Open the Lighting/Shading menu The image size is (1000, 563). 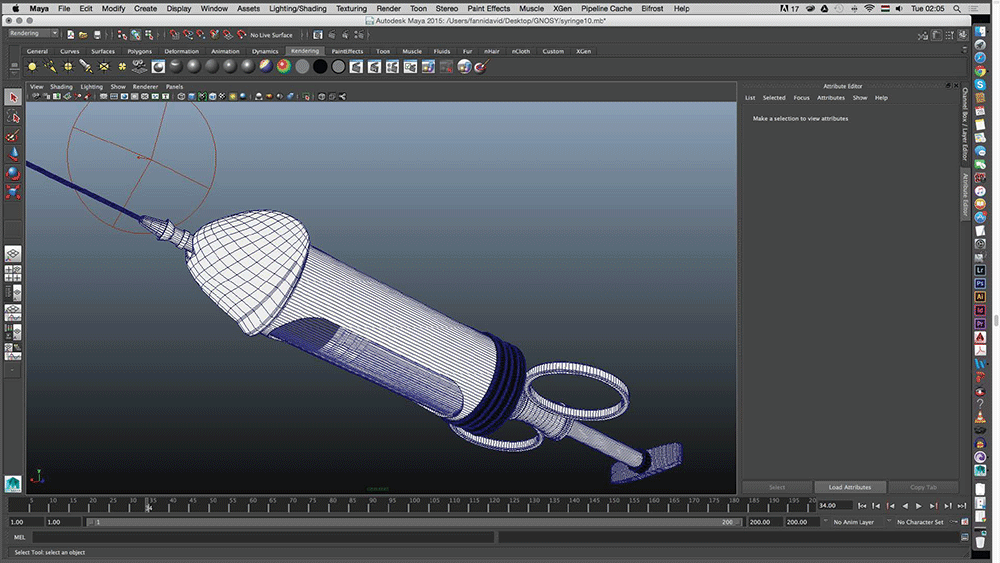[x=297, y=8]
